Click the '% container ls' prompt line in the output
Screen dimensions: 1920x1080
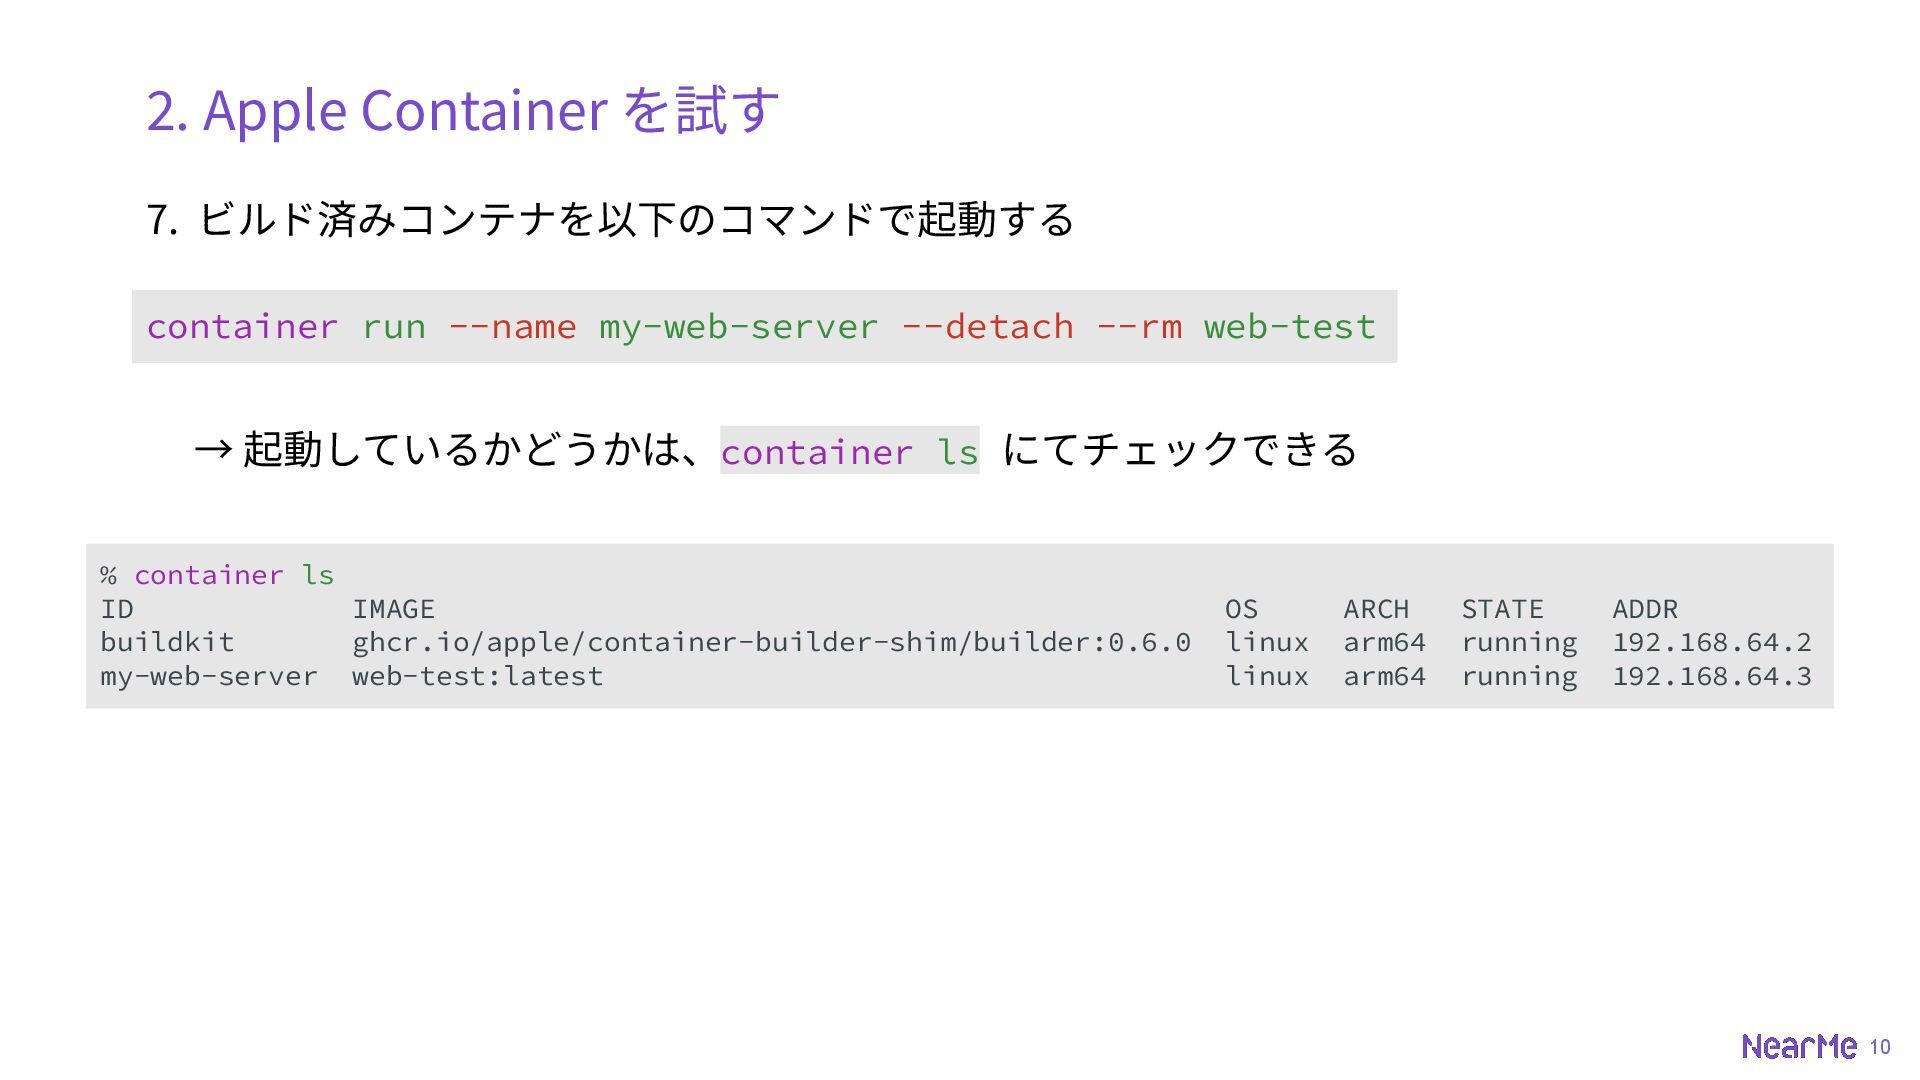pyautogui.click(x=217, y=575)
